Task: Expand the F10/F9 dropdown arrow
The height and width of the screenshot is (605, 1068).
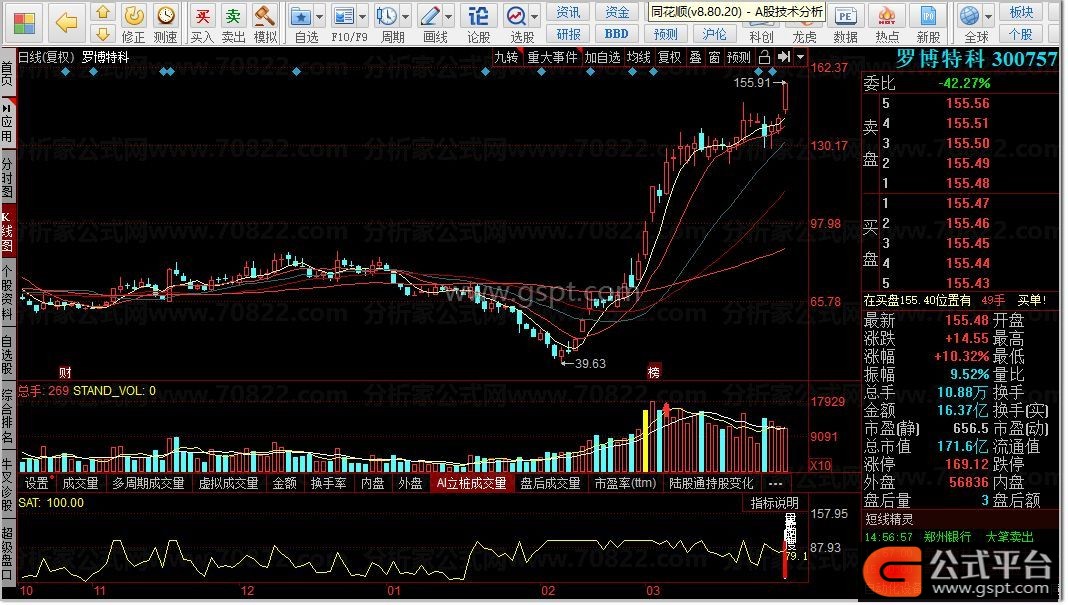Action: coord(362,16)
